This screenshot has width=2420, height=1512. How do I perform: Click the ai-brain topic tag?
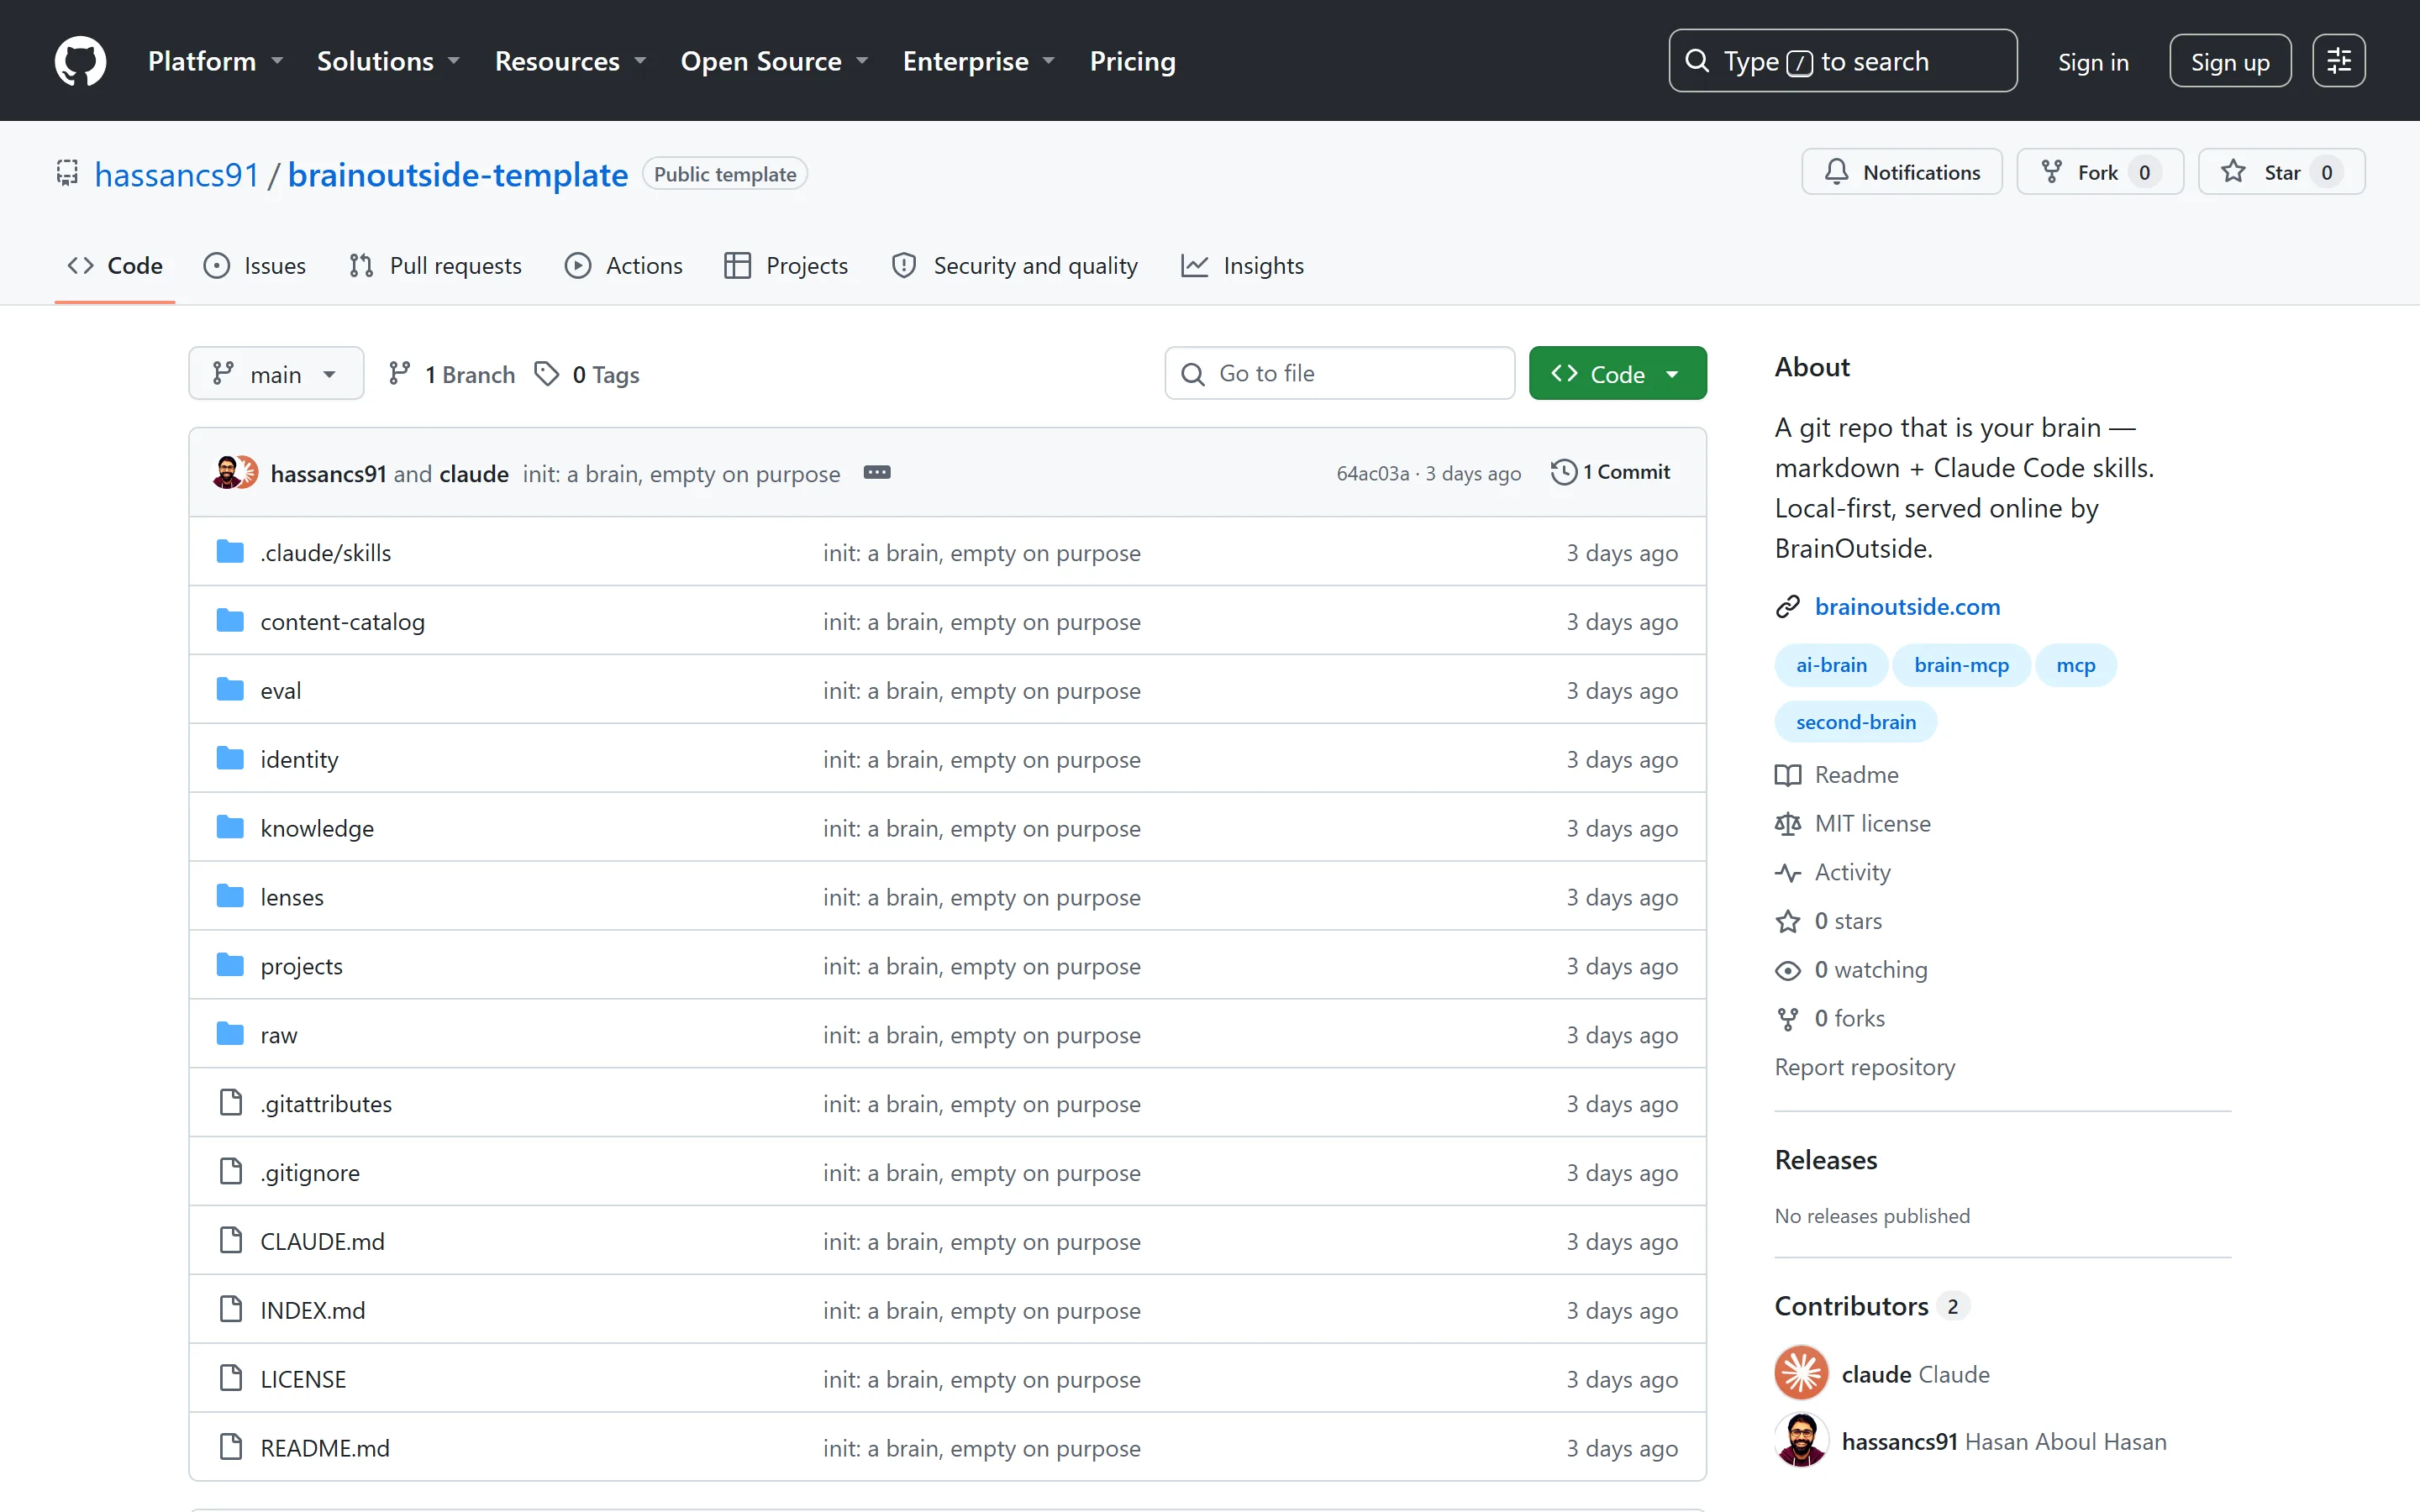point(1831,665)
